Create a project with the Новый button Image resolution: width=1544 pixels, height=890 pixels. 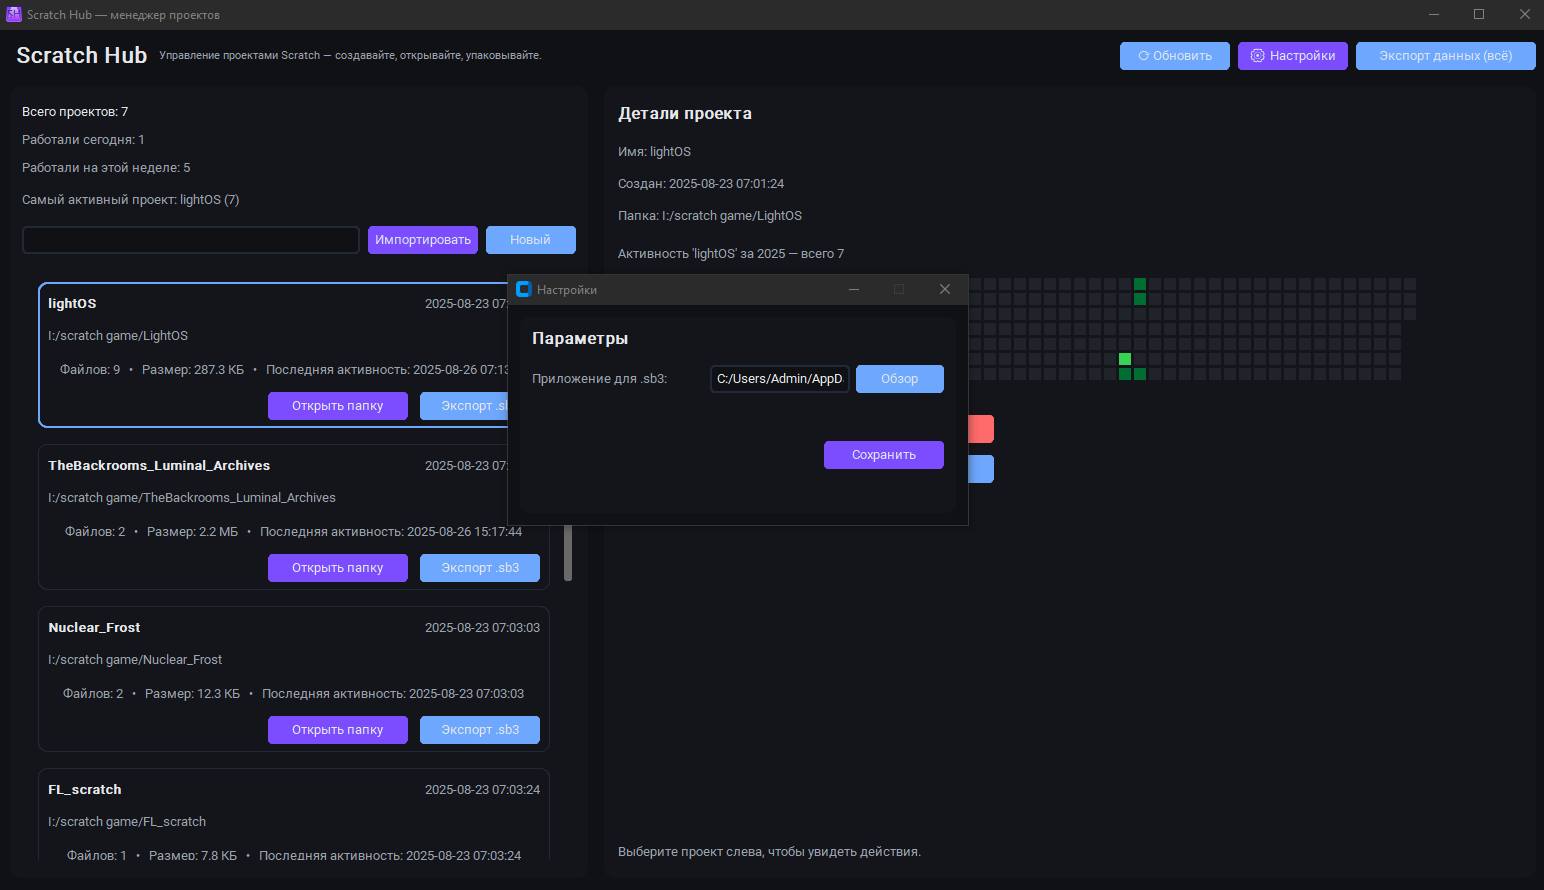click(x=530, y=240)
